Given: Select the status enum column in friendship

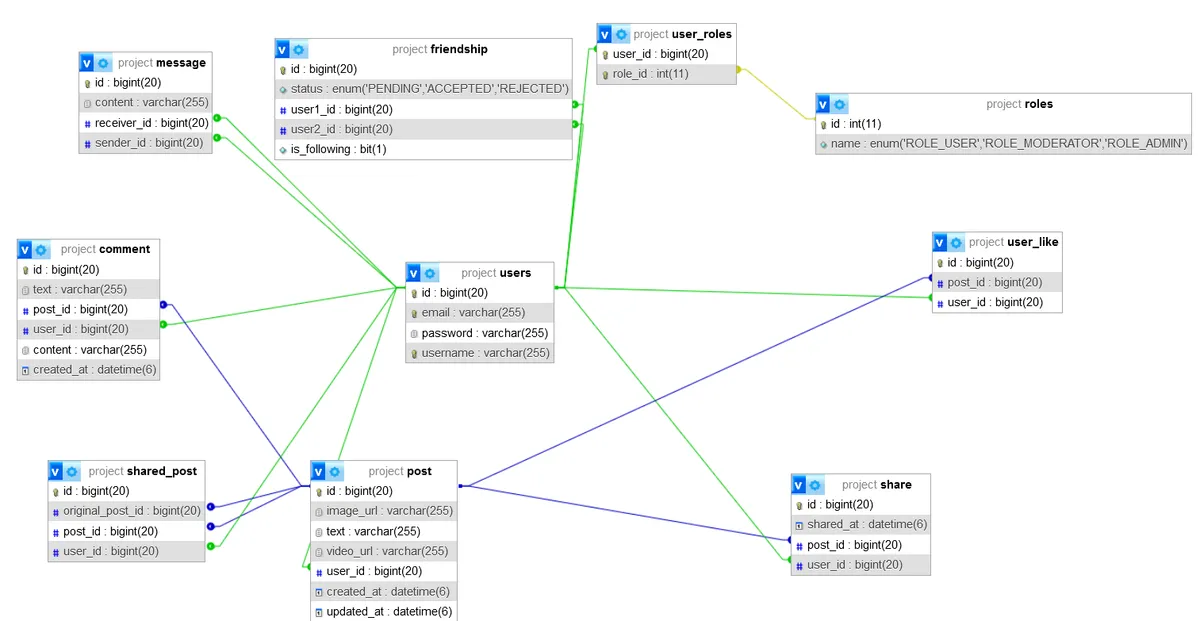Looking at the screenshot, I should (x=424, y=89).
